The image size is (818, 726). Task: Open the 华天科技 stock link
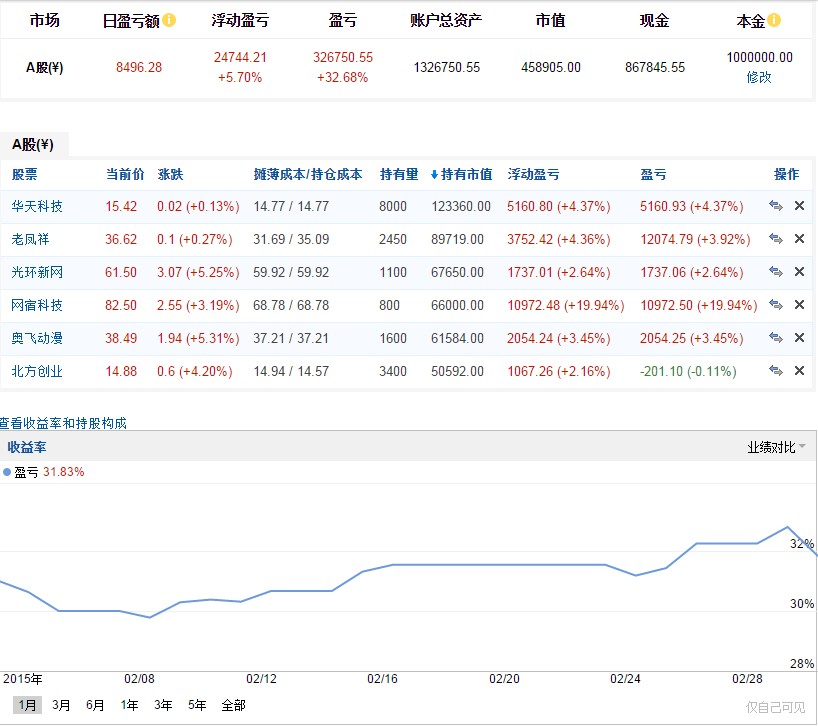[x=37, y=206]
